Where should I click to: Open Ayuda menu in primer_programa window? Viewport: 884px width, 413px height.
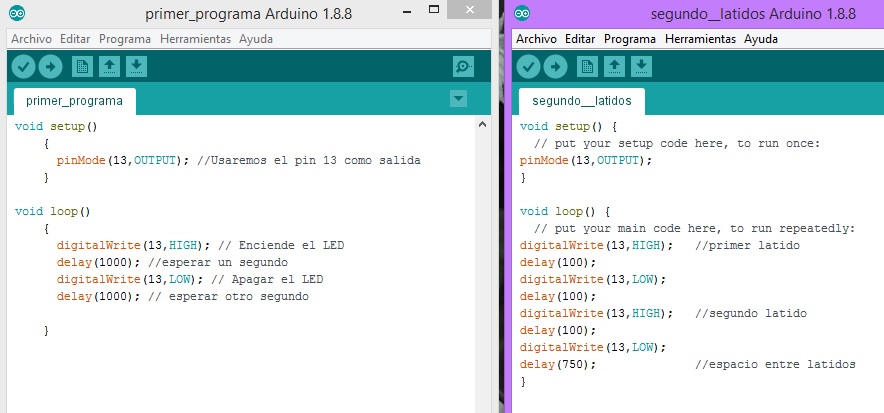[x=255, y=39]
